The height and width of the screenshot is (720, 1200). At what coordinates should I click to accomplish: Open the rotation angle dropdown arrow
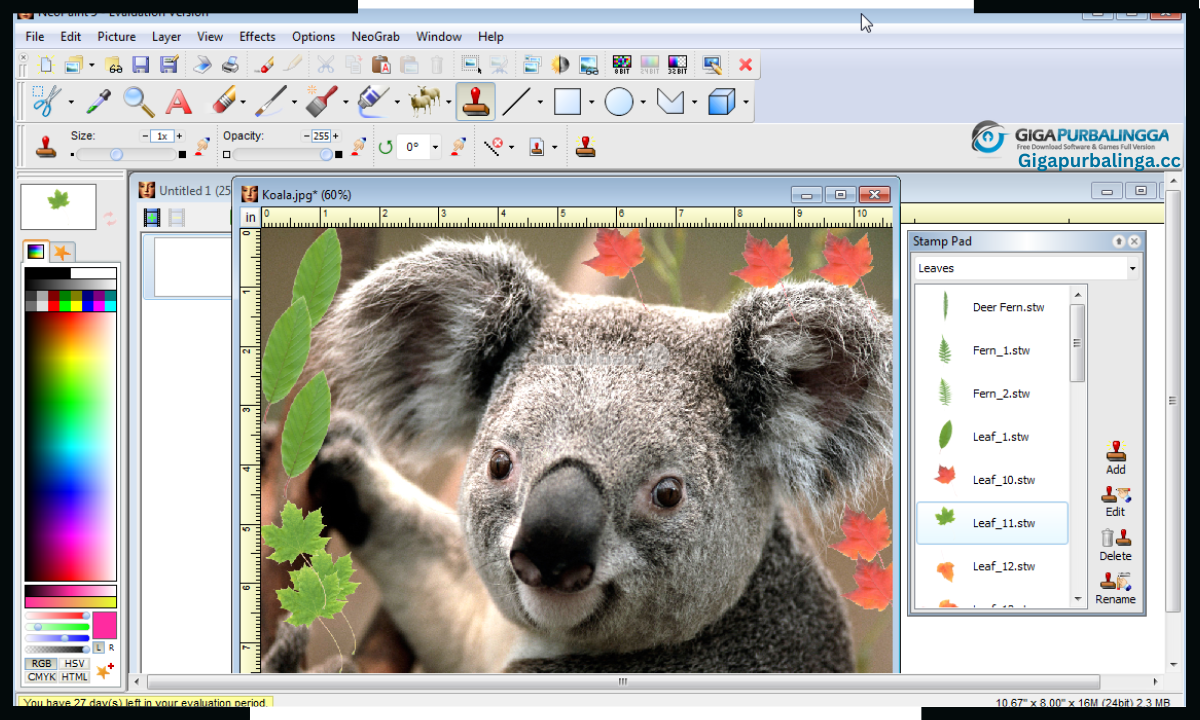point(435,147)
